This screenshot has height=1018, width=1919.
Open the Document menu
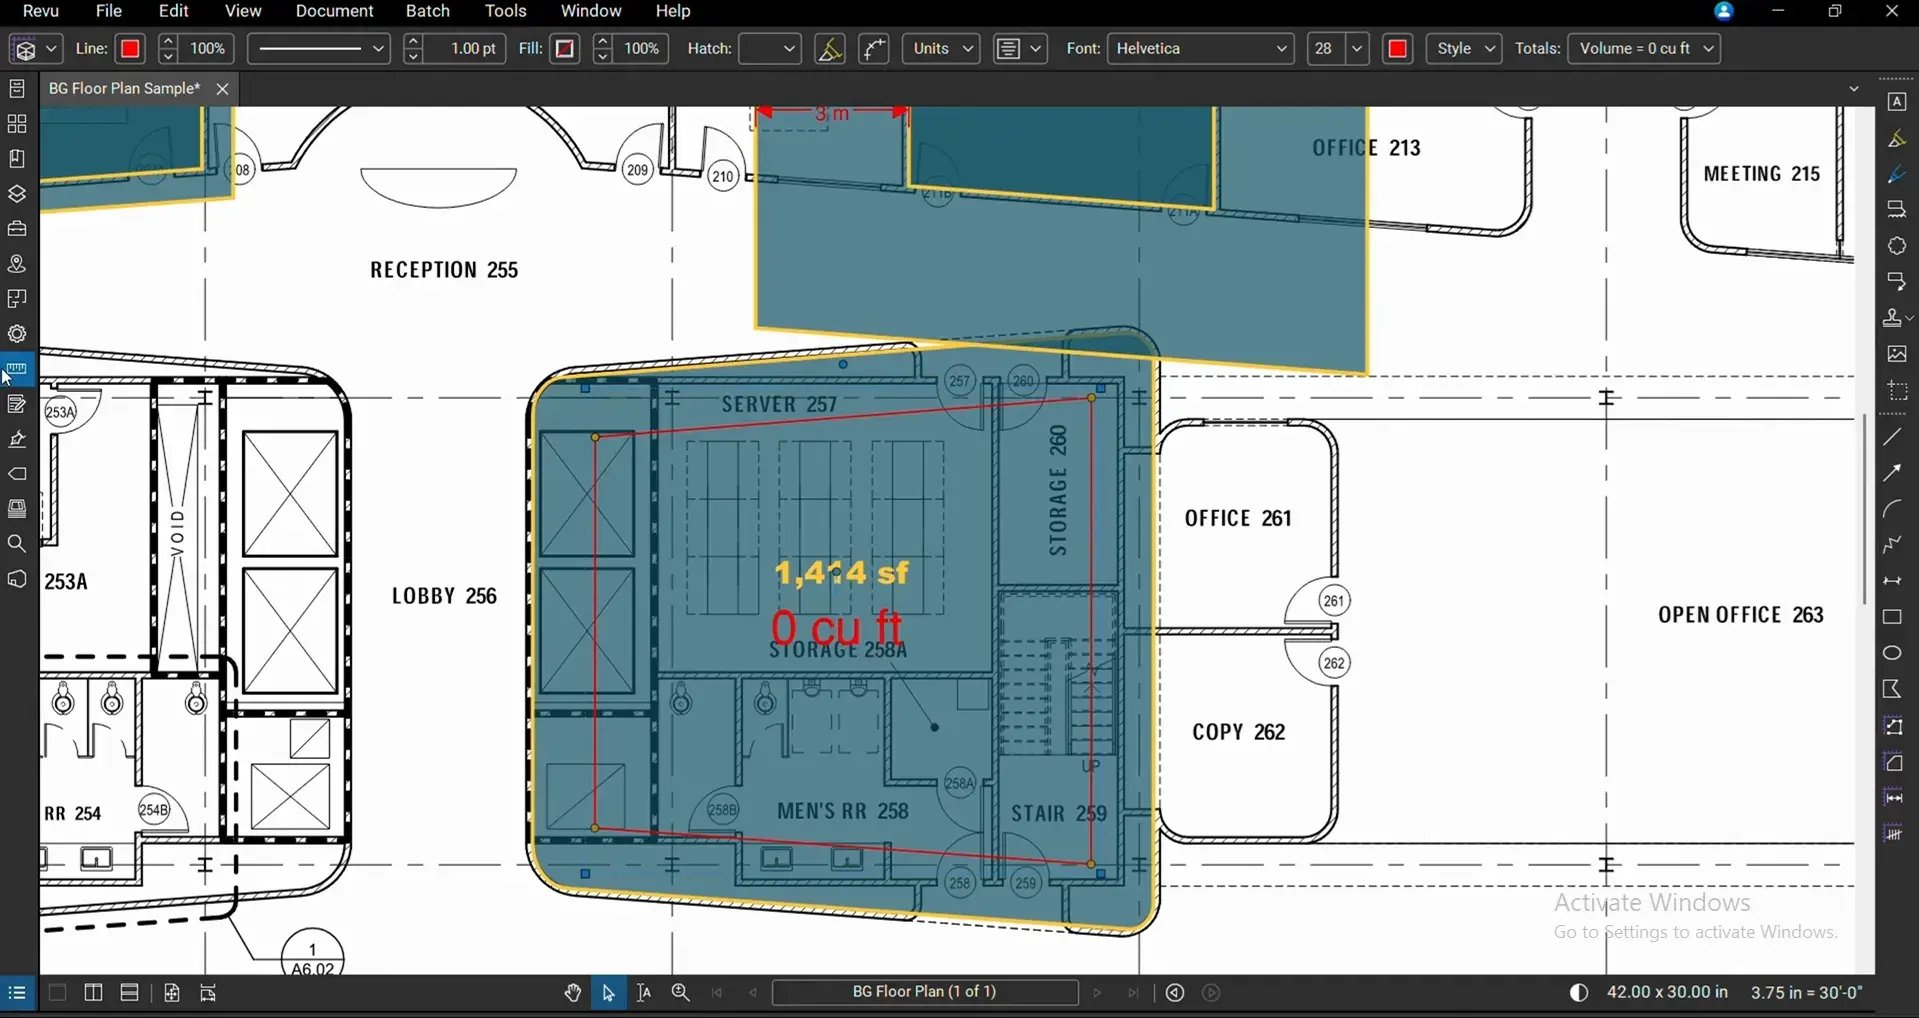[x=334, y=11]
